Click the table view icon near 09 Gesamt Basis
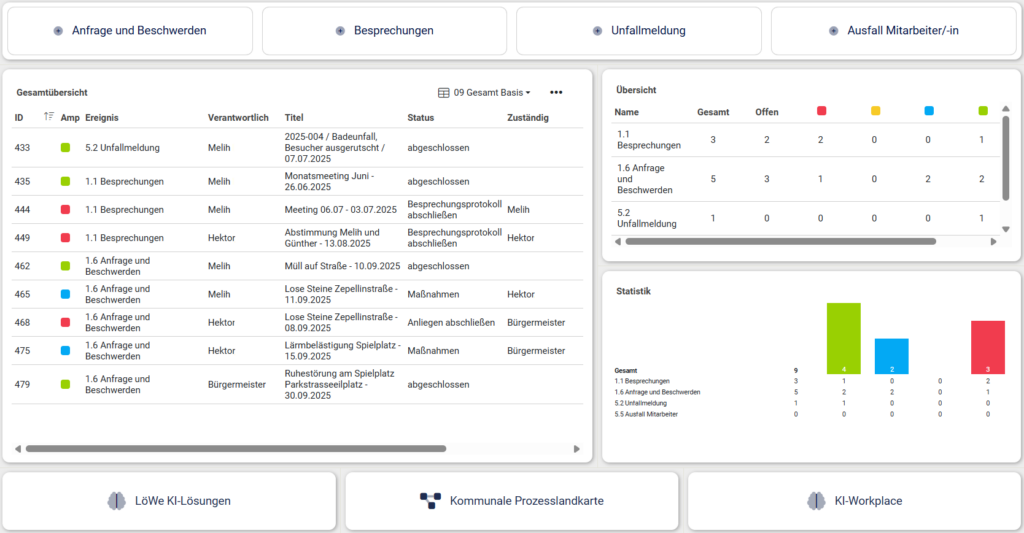 pyautogui.click(x=444, y=93)
